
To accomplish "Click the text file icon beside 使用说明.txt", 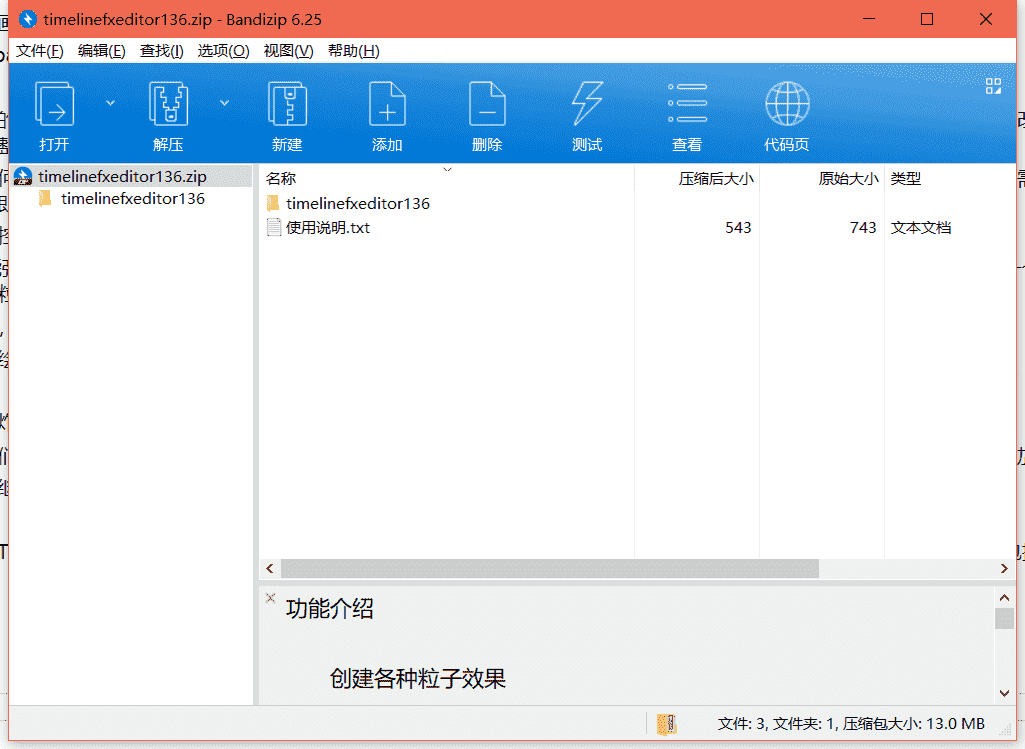I will 274,227.
